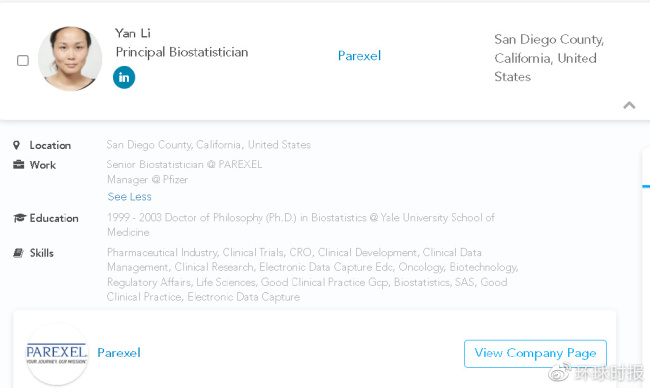Click the Skills book icon
Screen dimensions: 650x388
[x=18, y=253]
